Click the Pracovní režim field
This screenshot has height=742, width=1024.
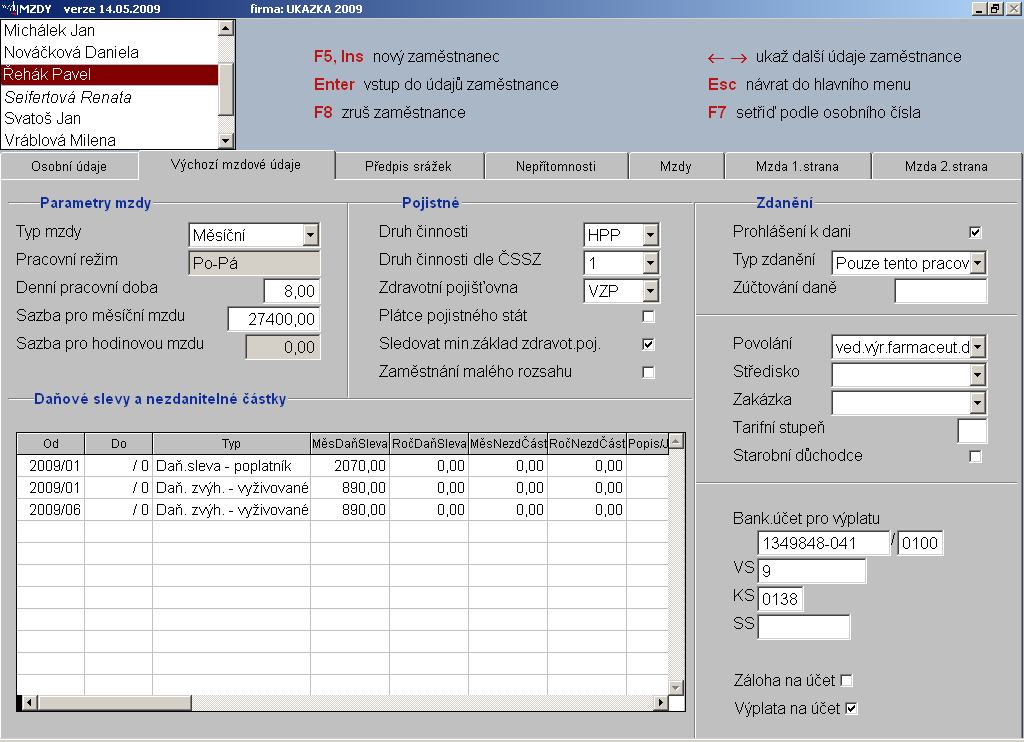point(254,263)
